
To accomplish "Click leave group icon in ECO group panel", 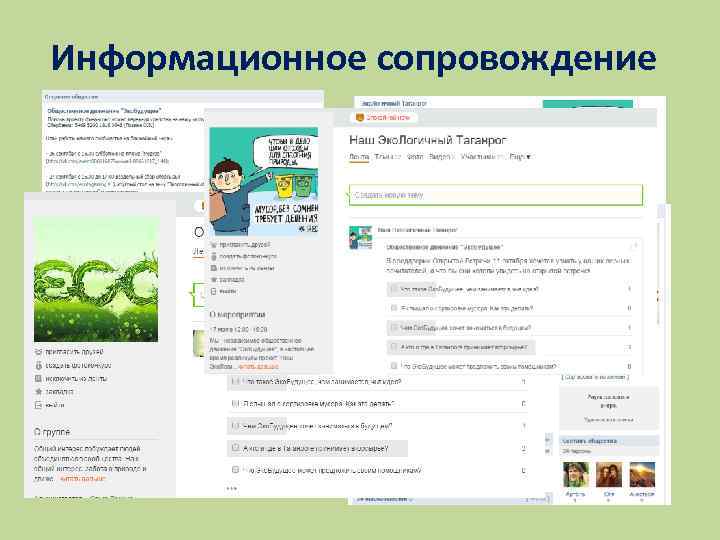I will (x=39, y=405).
